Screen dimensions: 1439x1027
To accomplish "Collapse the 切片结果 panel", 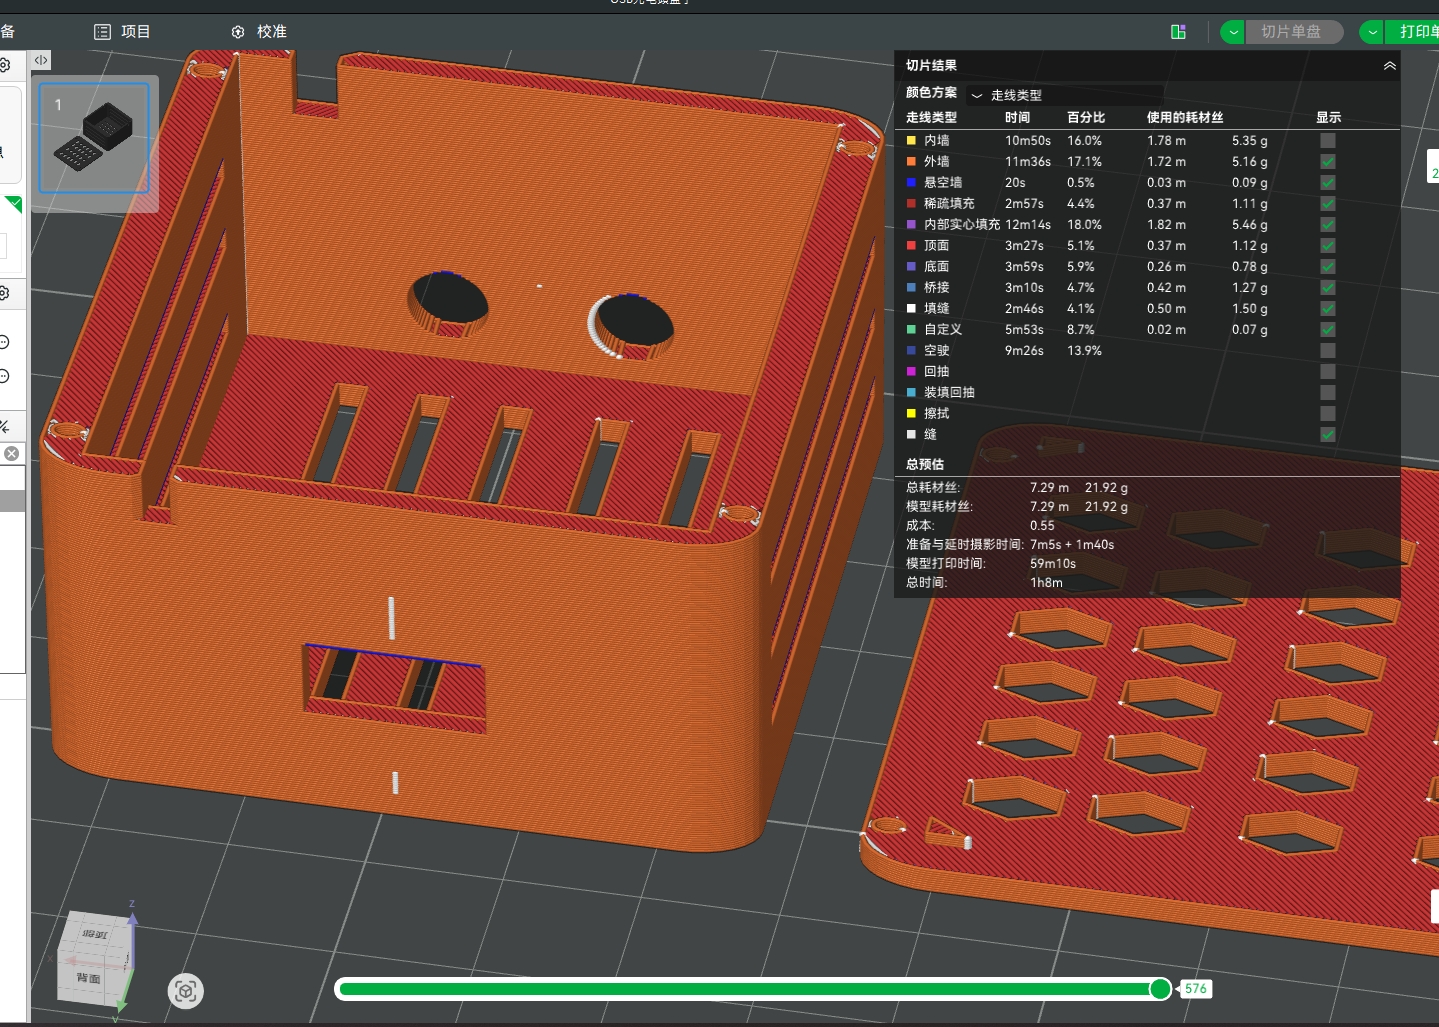I will pyautogui.click(x=1389, y=66).
